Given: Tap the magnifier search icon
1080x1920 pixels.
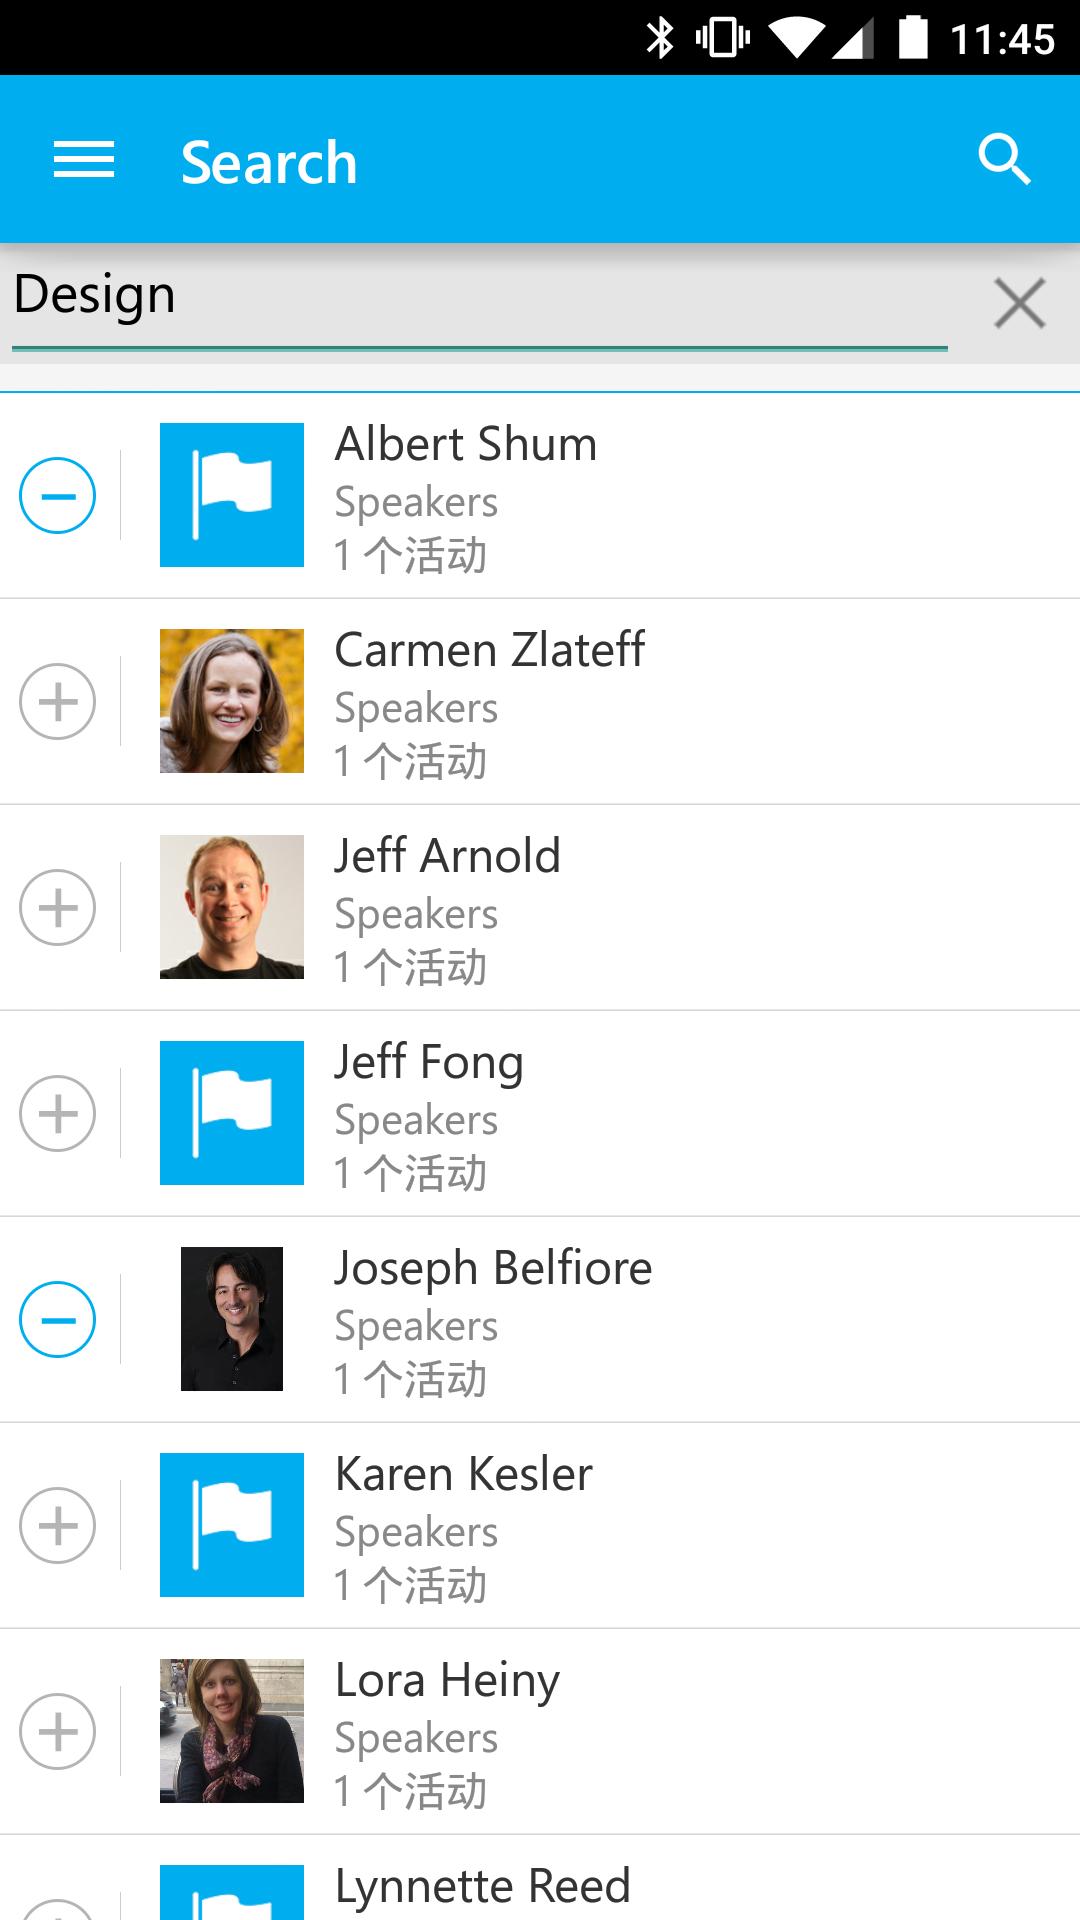Looking at the screenshot, I should click(1003, 160).
